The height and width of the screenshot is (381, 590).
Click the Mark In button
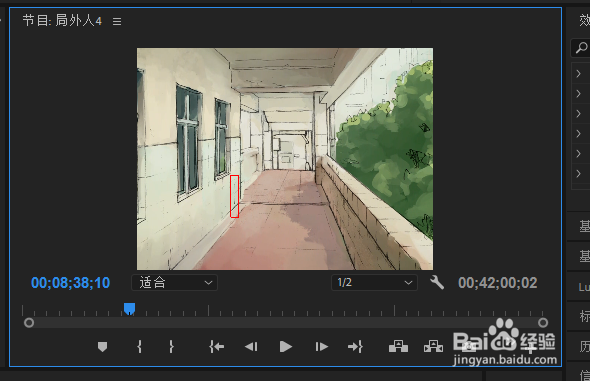pyautogui.click(x=140, y=346)
